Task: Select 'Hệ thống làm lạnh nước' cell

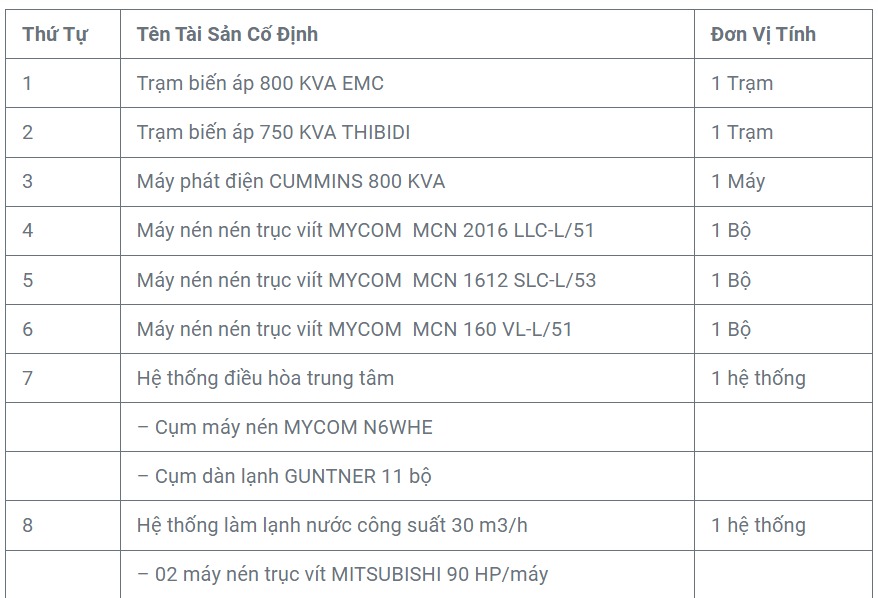Action: pyautogui.click(x=331, y=525)
